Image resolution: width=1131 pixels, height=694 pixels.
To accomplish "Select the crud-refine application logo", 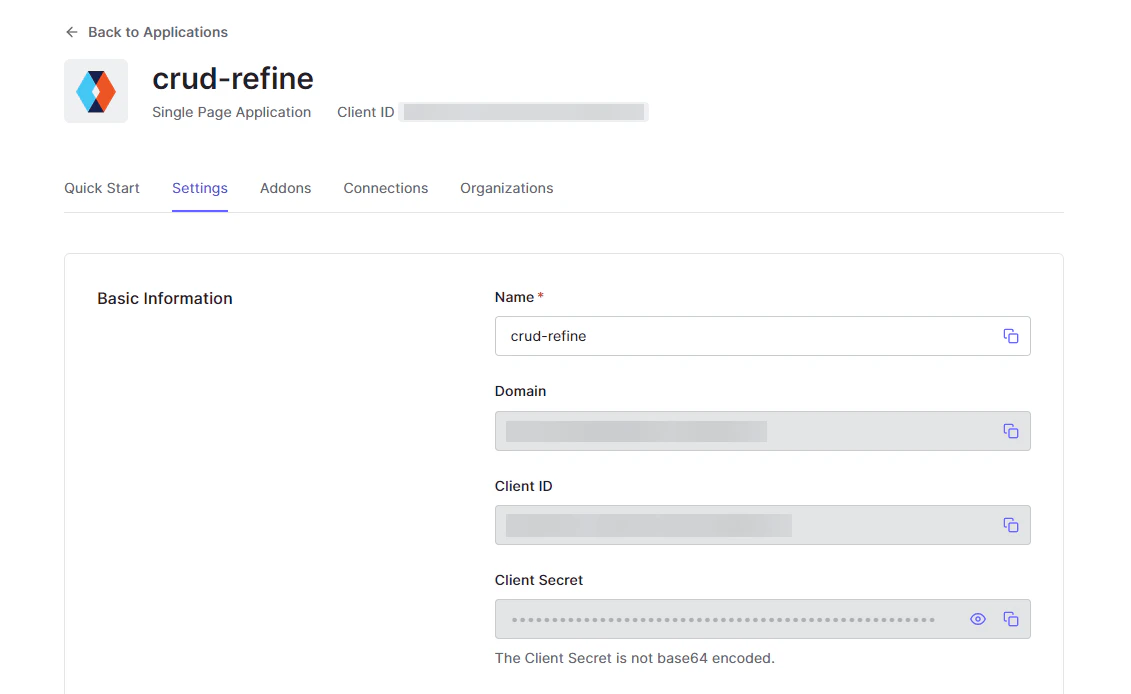I will pyautogui.click(x=96, y=90).
